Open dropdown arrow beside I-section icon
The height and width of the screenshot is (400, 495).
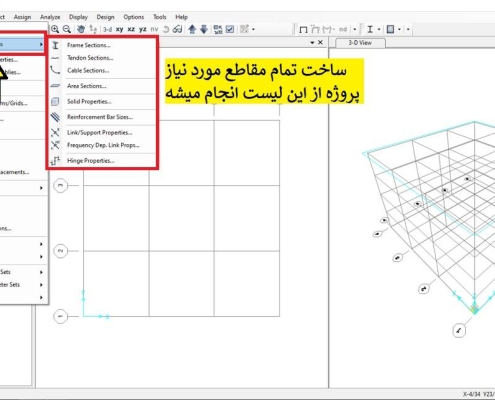[379, 30]
